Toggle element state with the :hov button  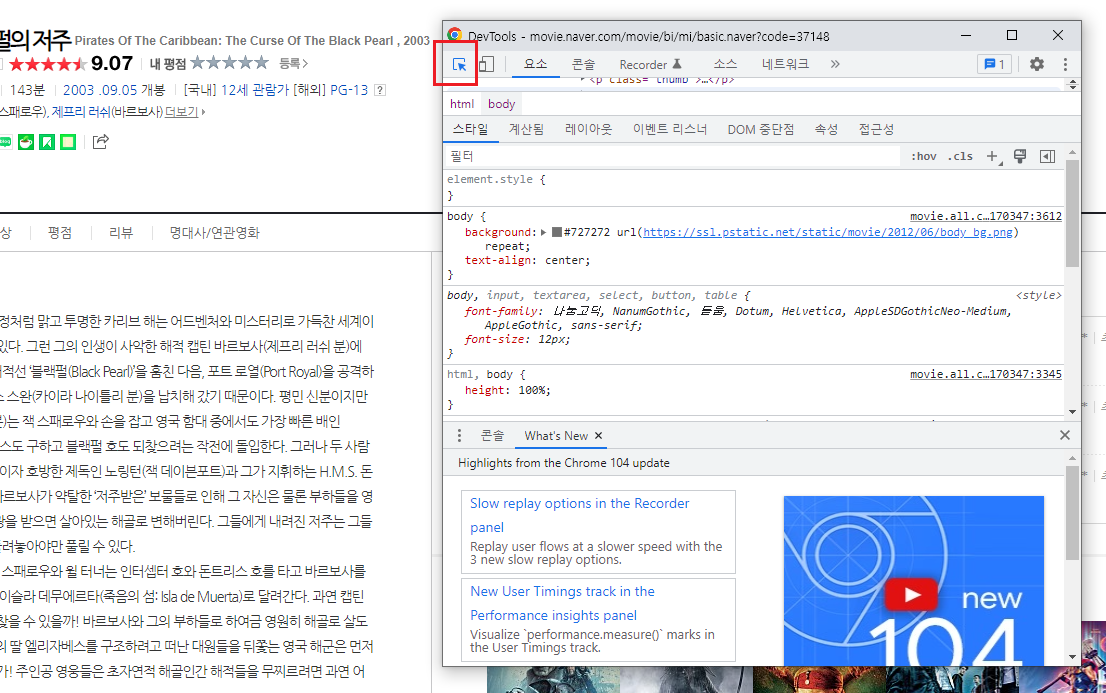coord(922,156)
